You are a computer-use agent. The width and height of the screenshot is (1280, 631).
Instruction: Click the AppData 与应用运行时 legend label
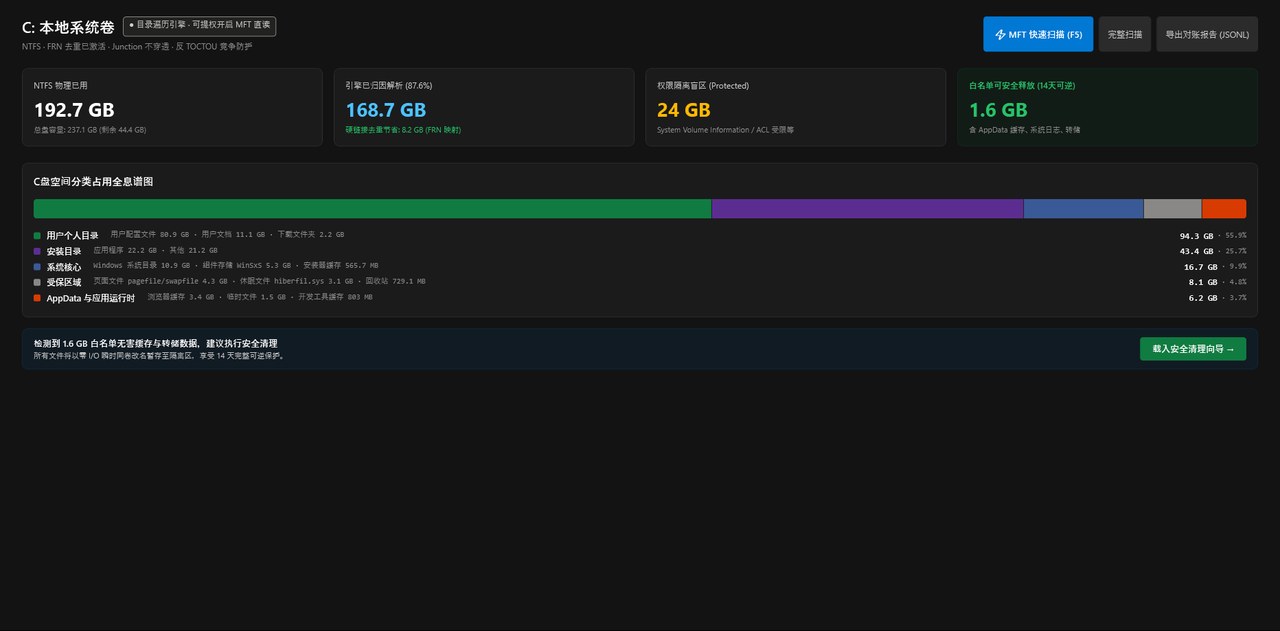tap(91, 298)
